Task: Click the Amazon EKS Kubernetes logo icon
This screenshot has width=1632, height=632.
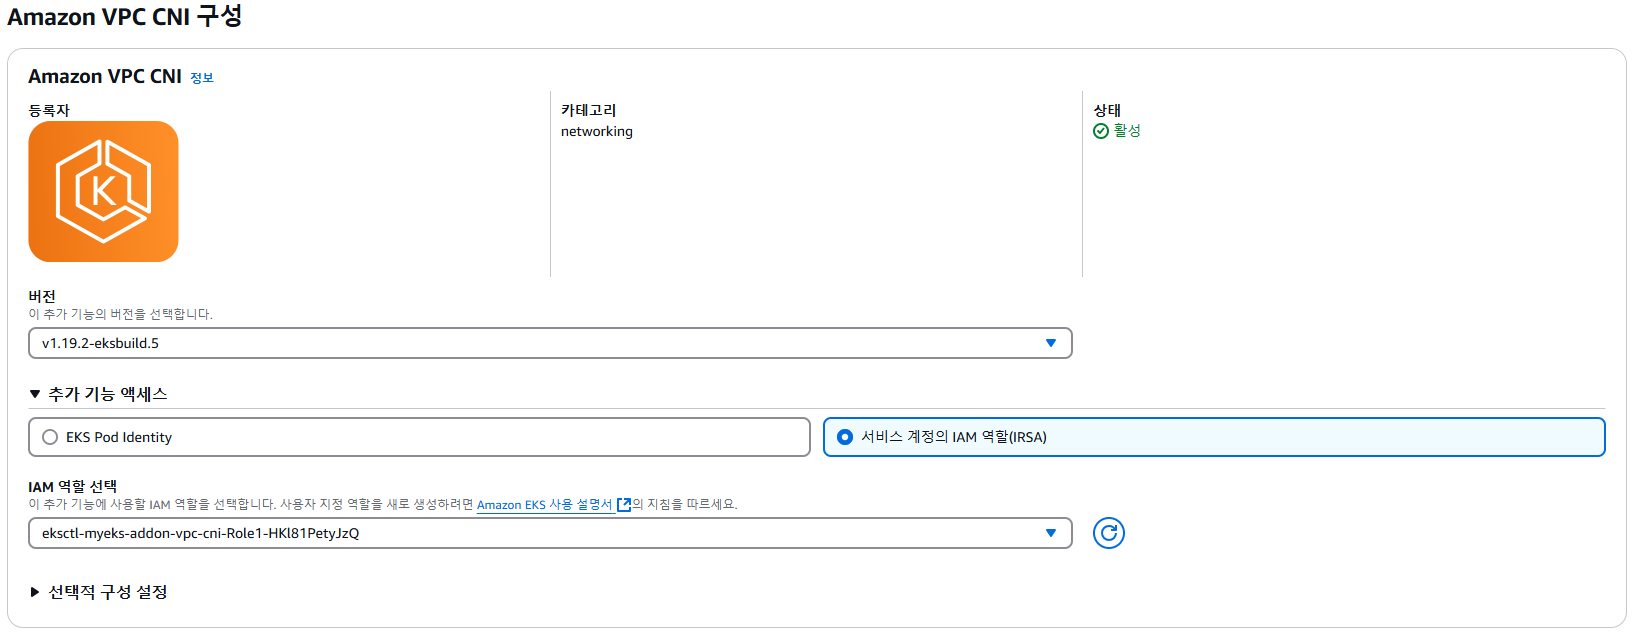Action: [103, 191]
